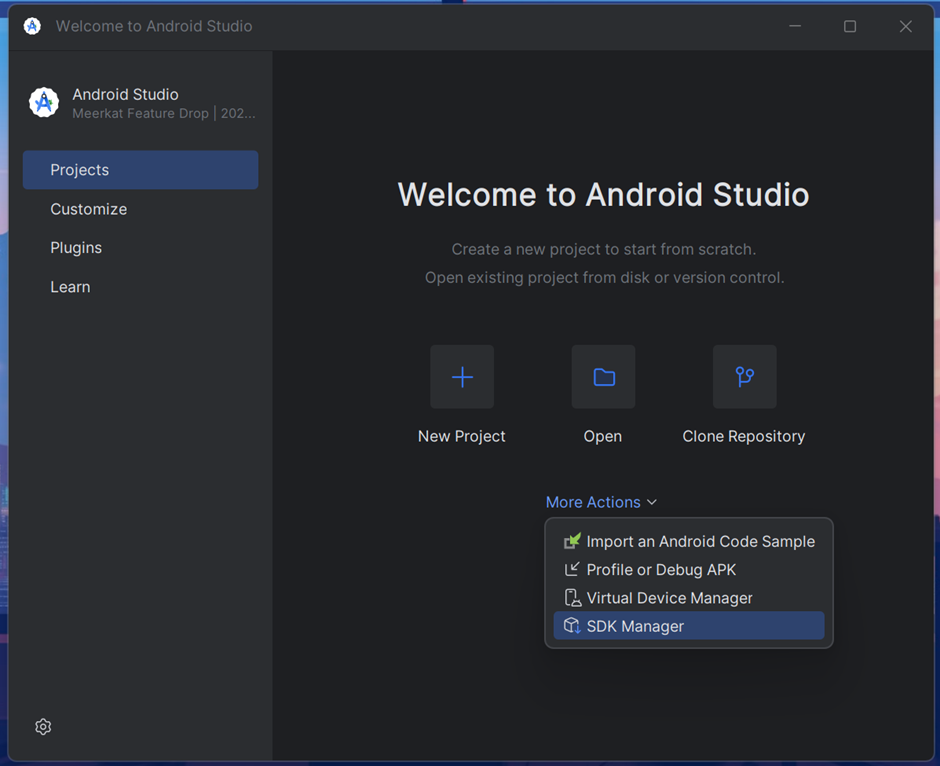Click the Profile or Debug APK icon
The image size is (940, 766).
(x=572, y=569)
